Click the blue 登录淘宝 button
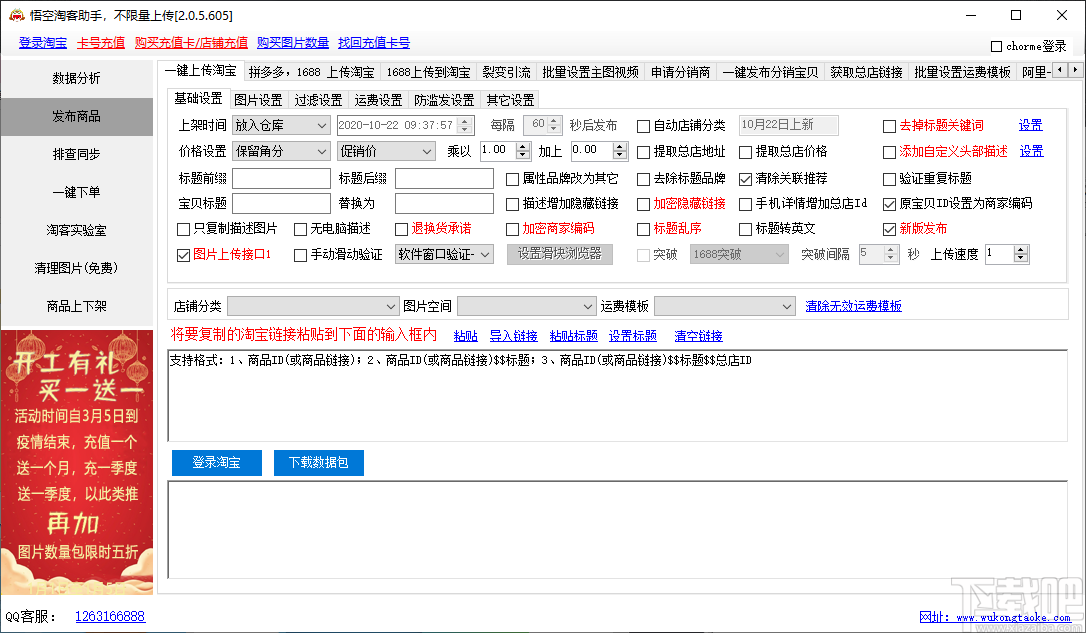The image size is (1086, 633). point(217,463)
